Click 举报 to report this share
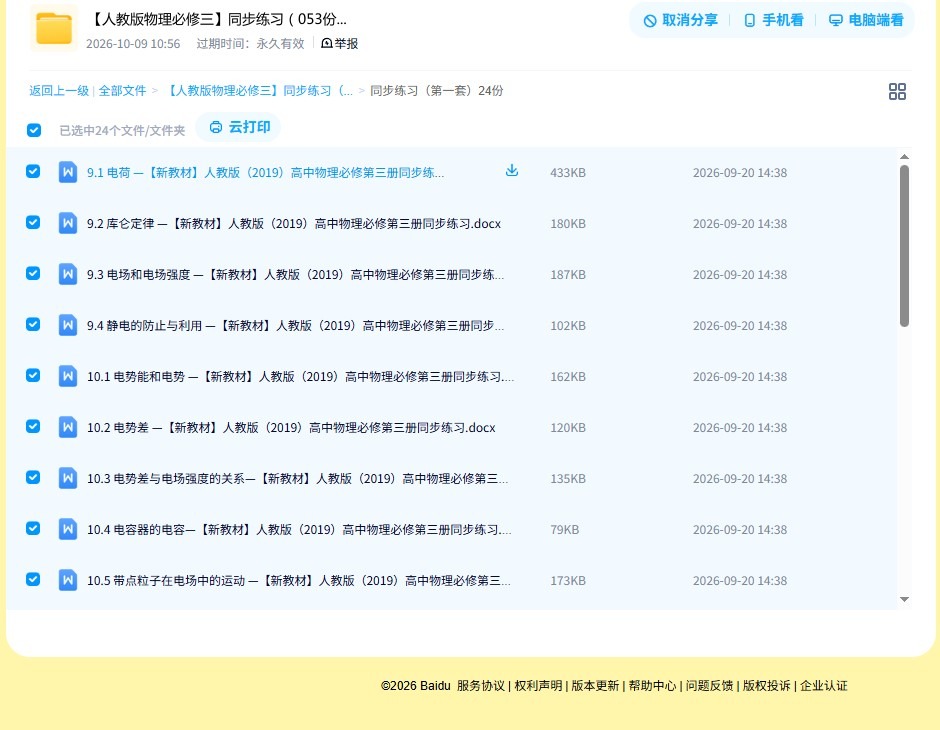 click(339, 43)
